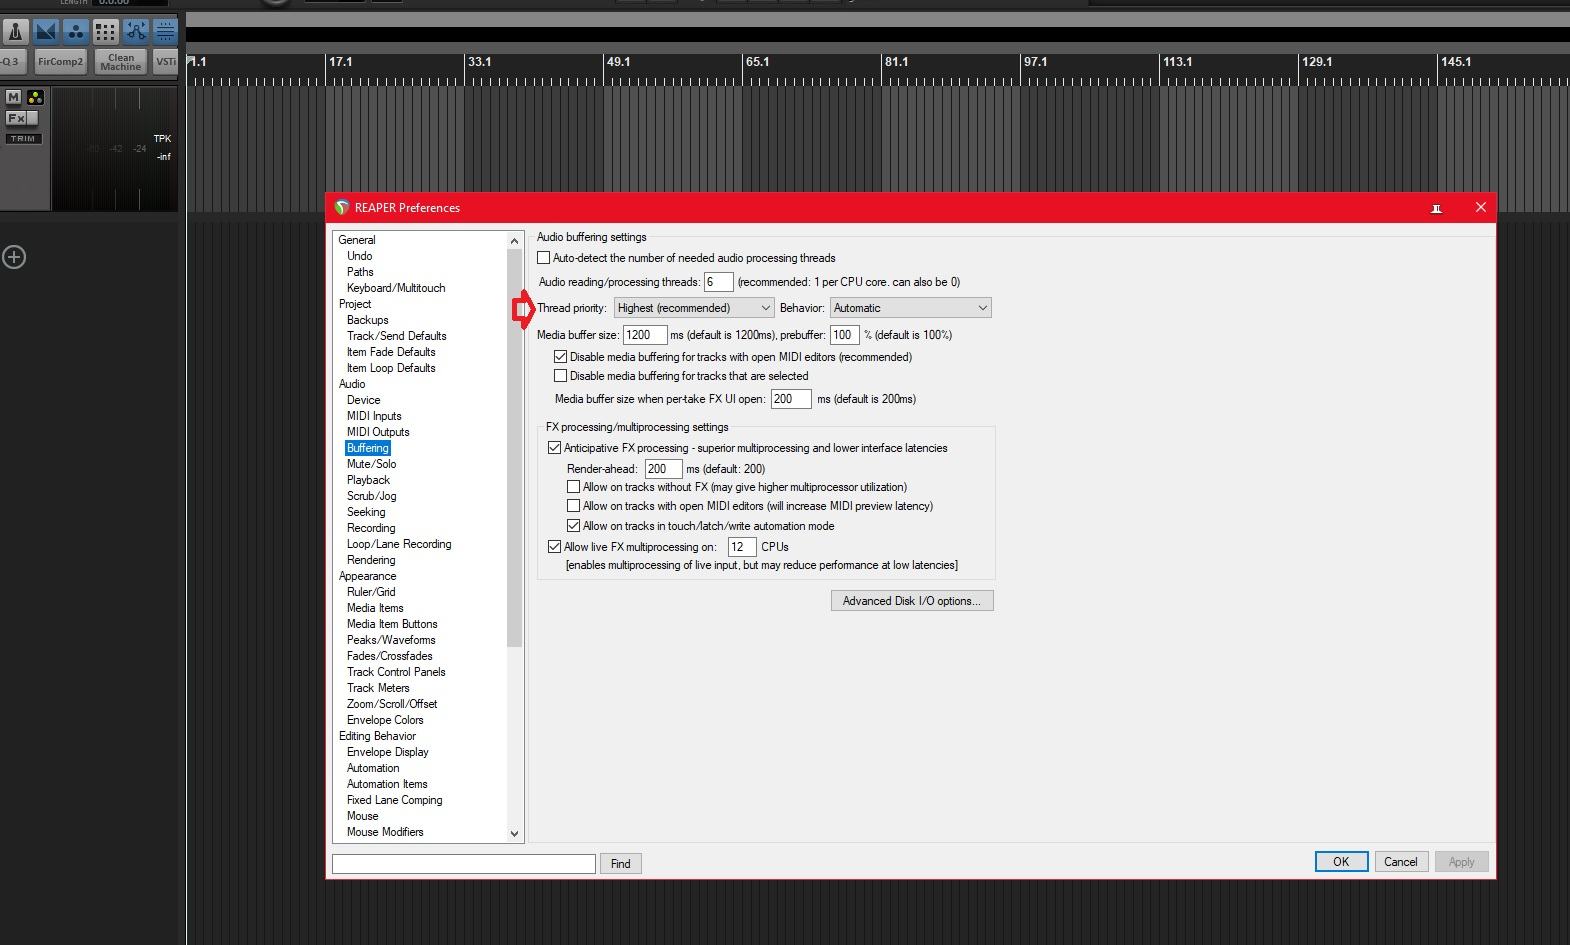Open the Device preferences page
The width and height of the screenshot is (1570, 945).
tap(364, 400)
